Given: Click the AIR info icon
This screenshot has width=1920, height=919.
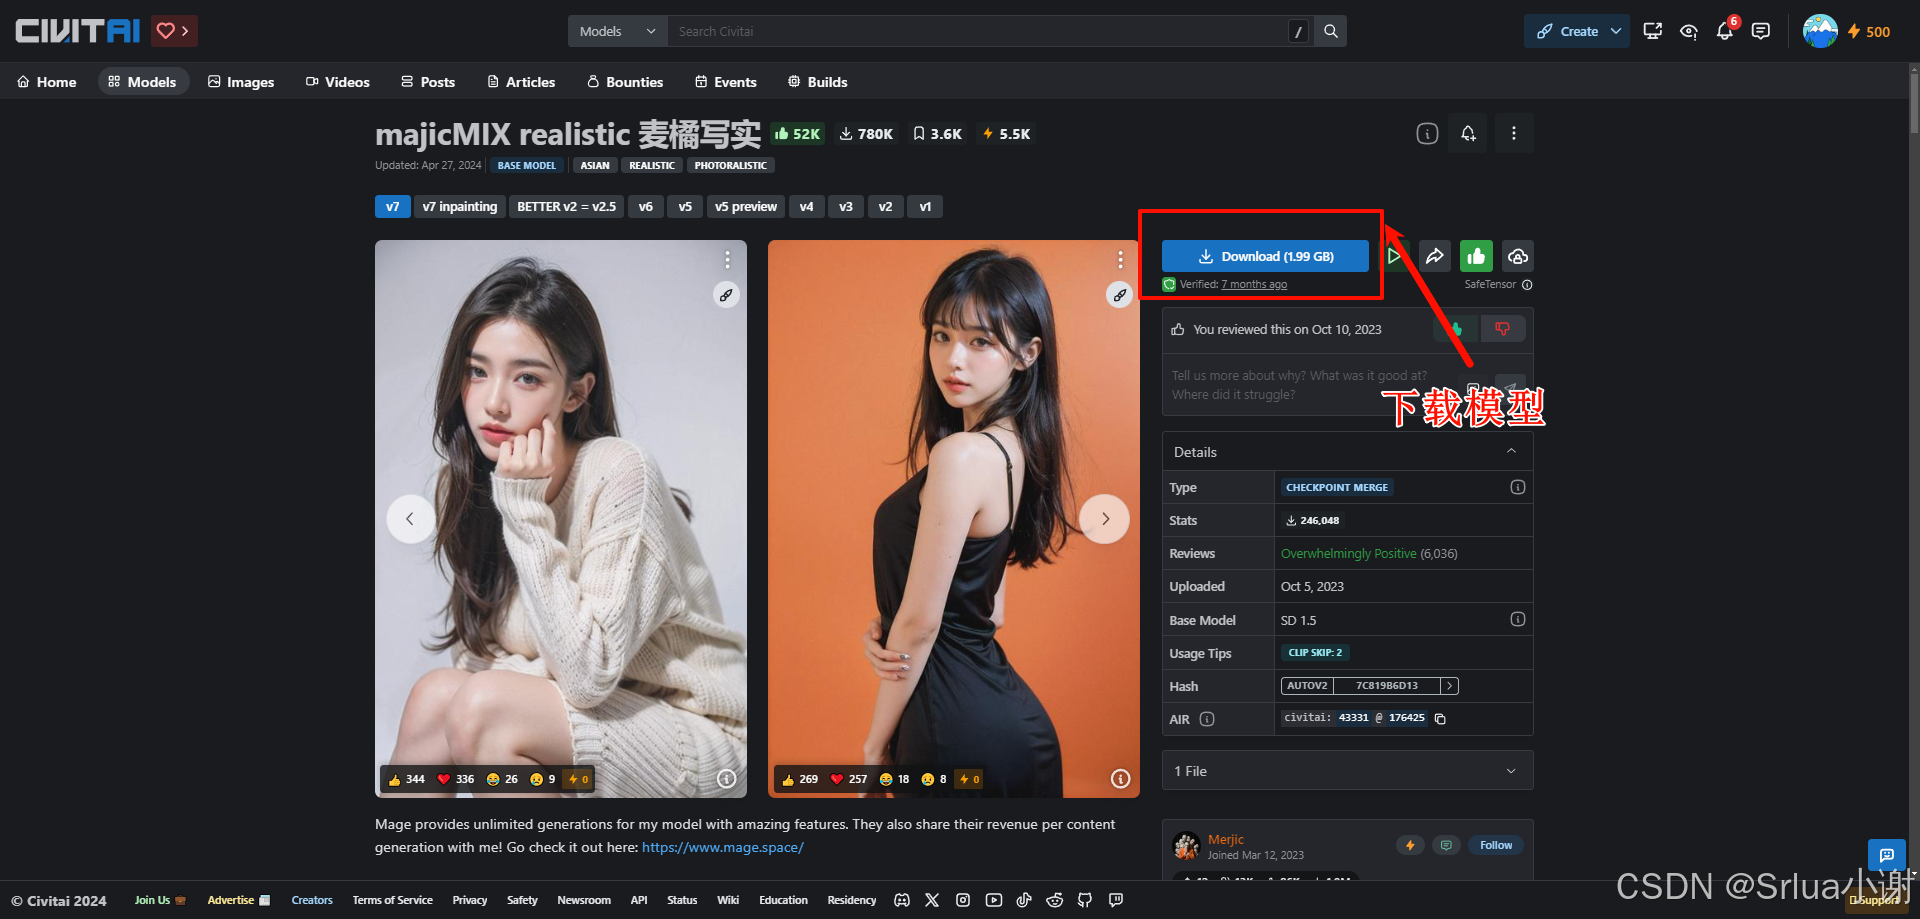Looking at the screenshot, I should coord(1207,719).
